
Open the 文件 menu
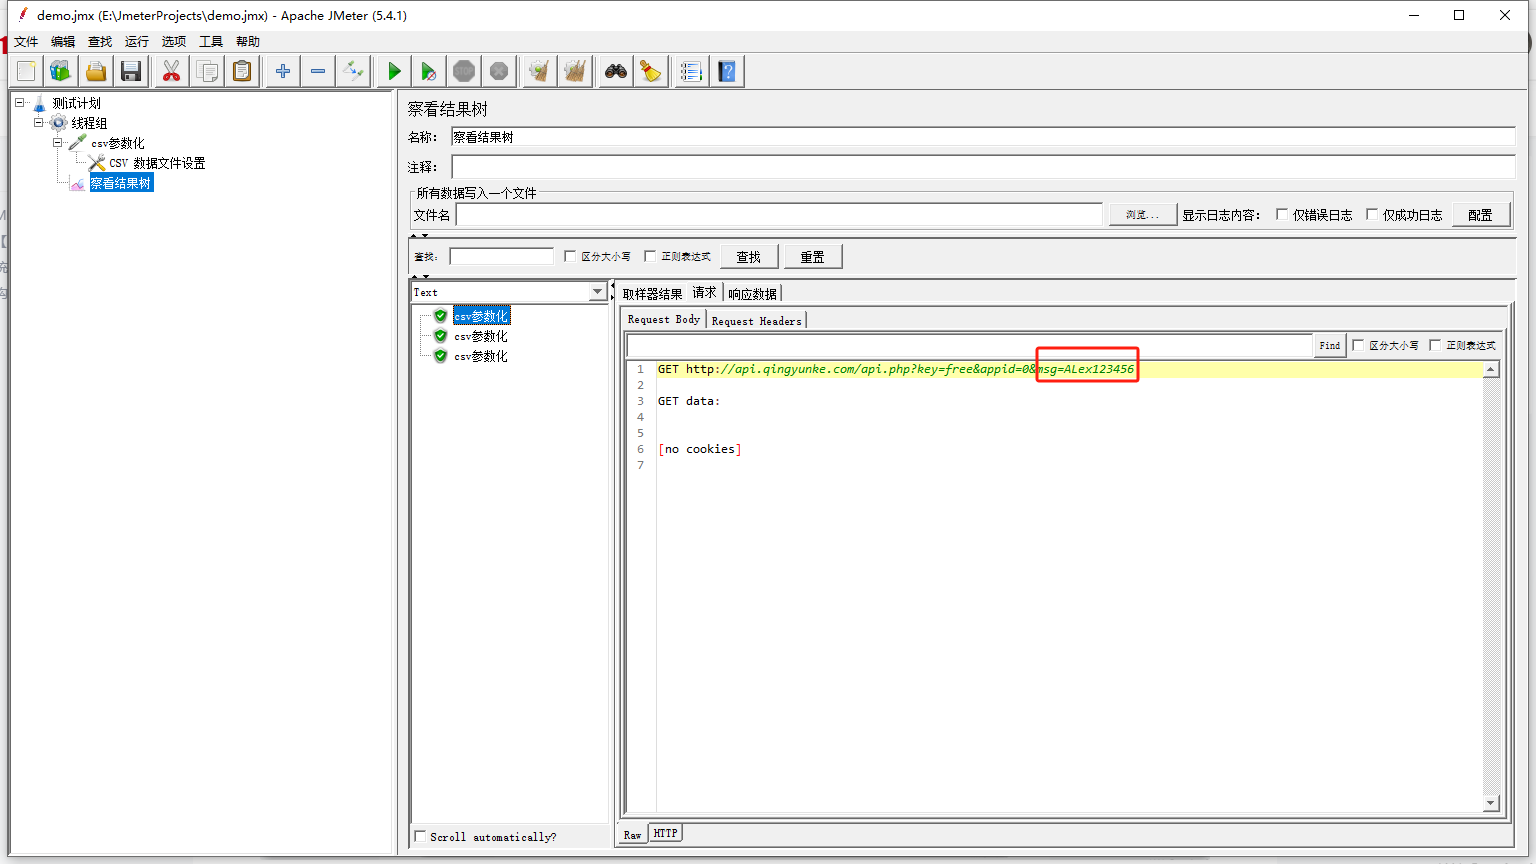point(26,41)
